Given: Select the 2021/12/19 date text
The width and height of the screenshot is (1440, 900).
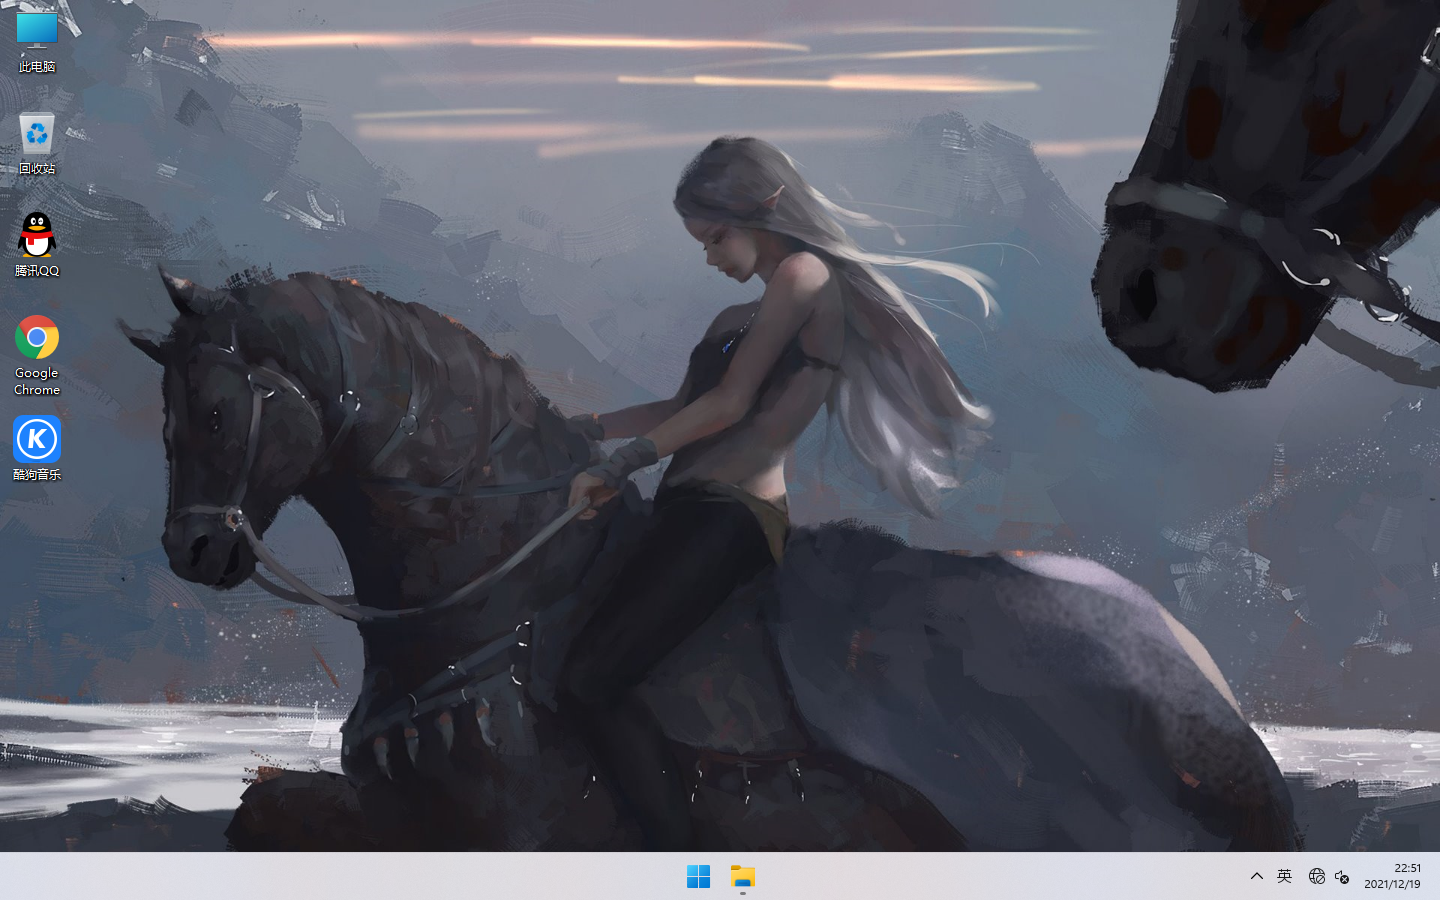Looking at the screenshot, I should pos(1392,884).
